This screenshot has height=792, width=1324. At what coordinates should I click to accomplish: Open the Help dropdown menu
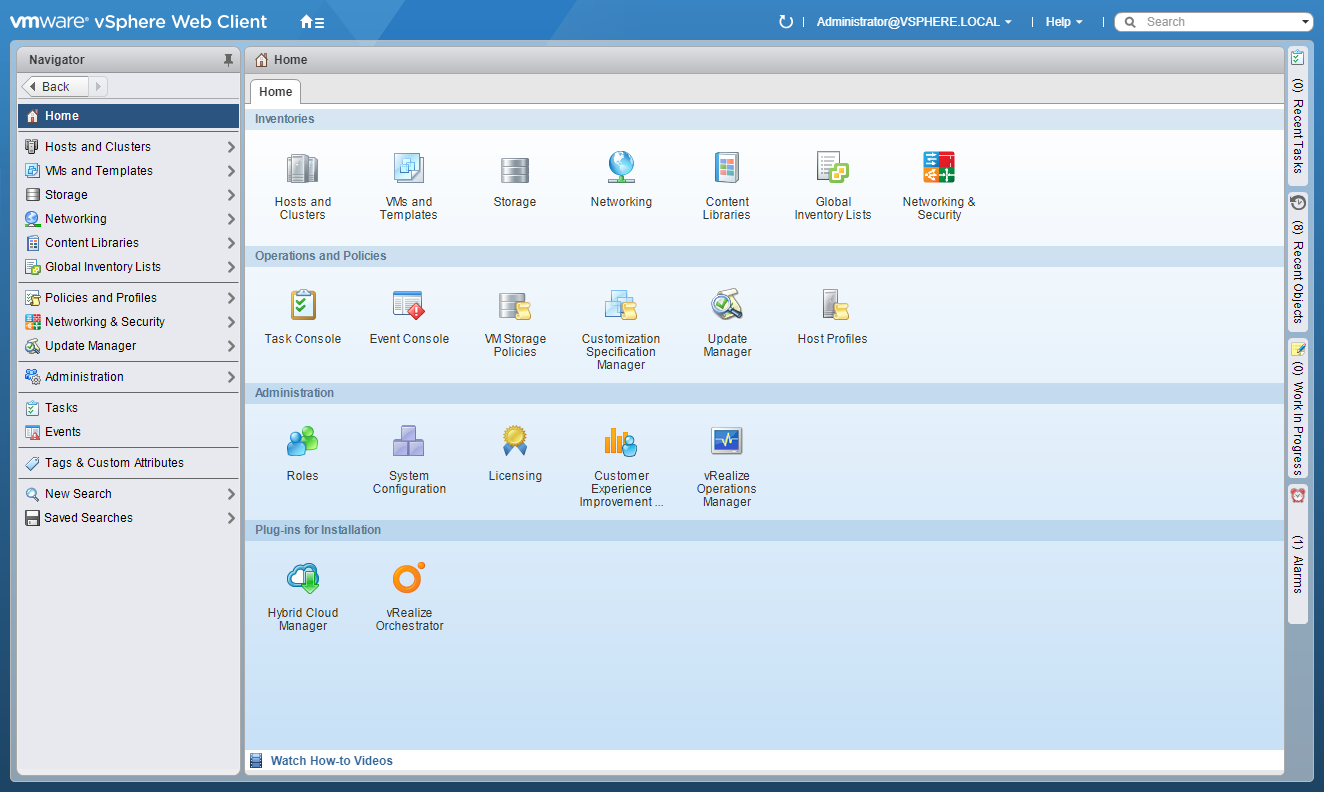pyautogui.click(x=1063, y=22)
